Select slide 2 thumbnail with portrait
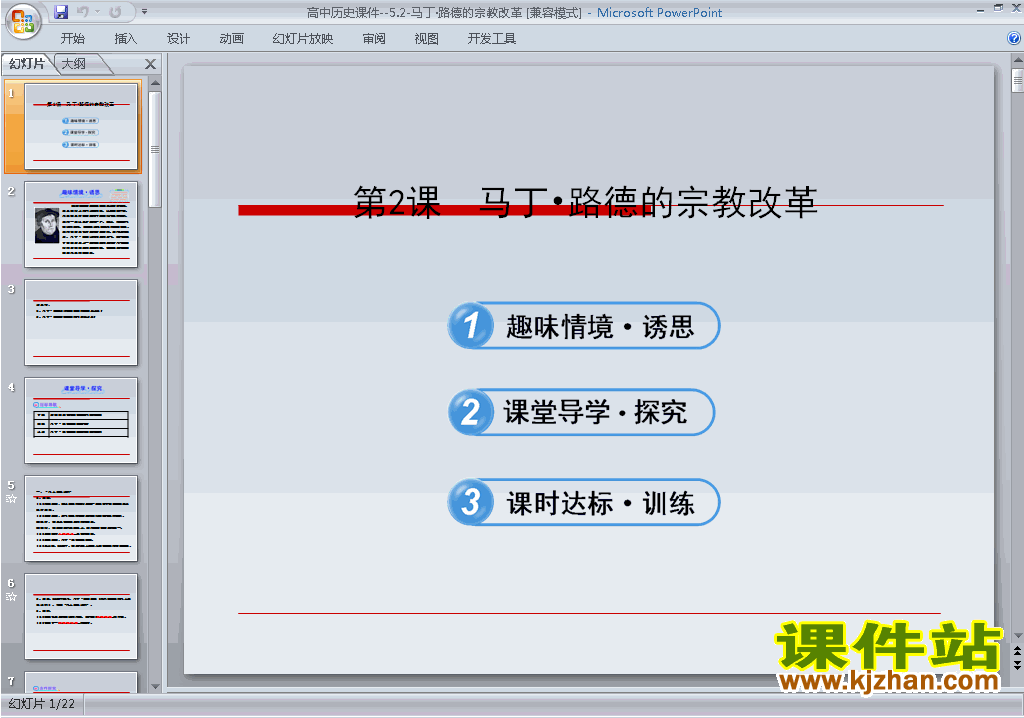The width and height of the screenshot is (1024, 718). pyautogui.click(x=81, y=225)
